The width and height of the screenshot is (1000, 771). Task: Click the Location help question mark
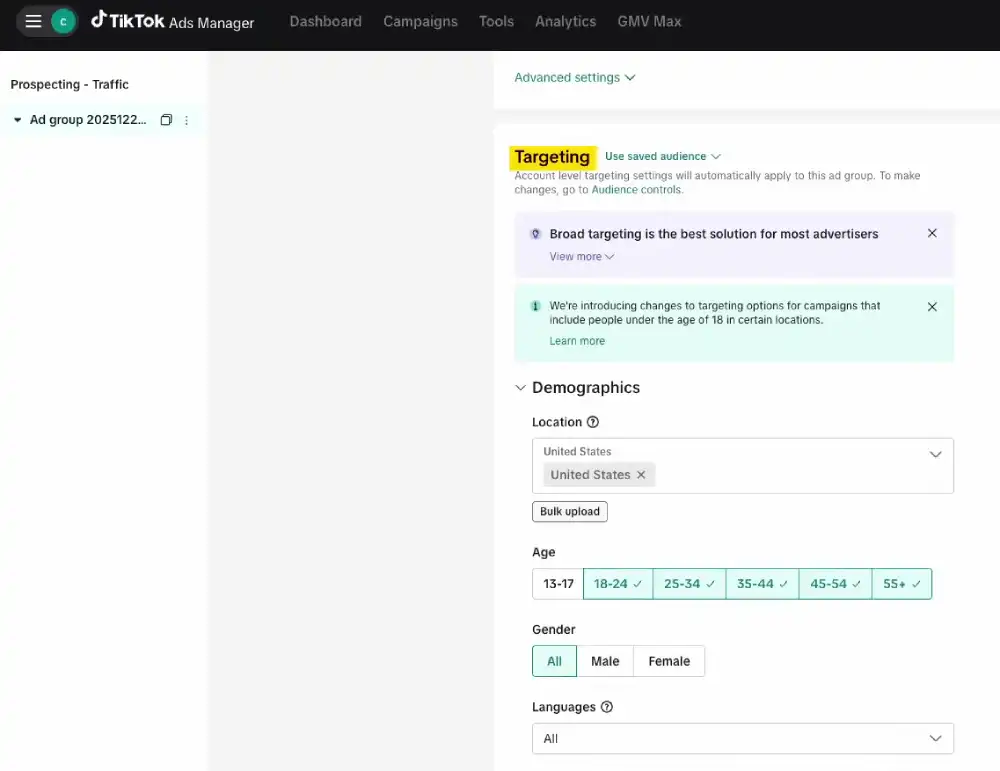coord(594,421)
